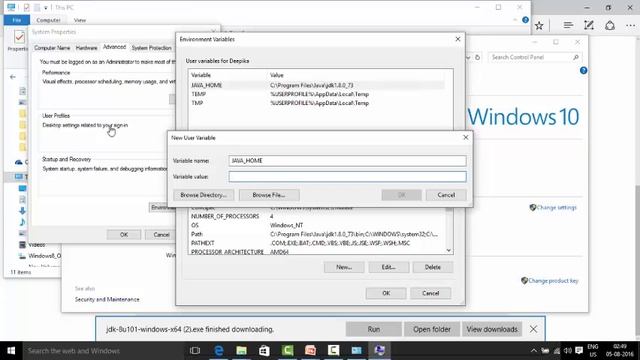
Task: Click Cancel in System Properties dialog
Action: (161, 235)
